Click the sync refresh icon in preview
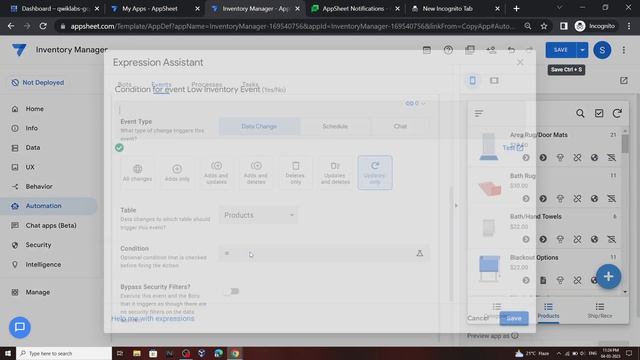 (617, 113)
